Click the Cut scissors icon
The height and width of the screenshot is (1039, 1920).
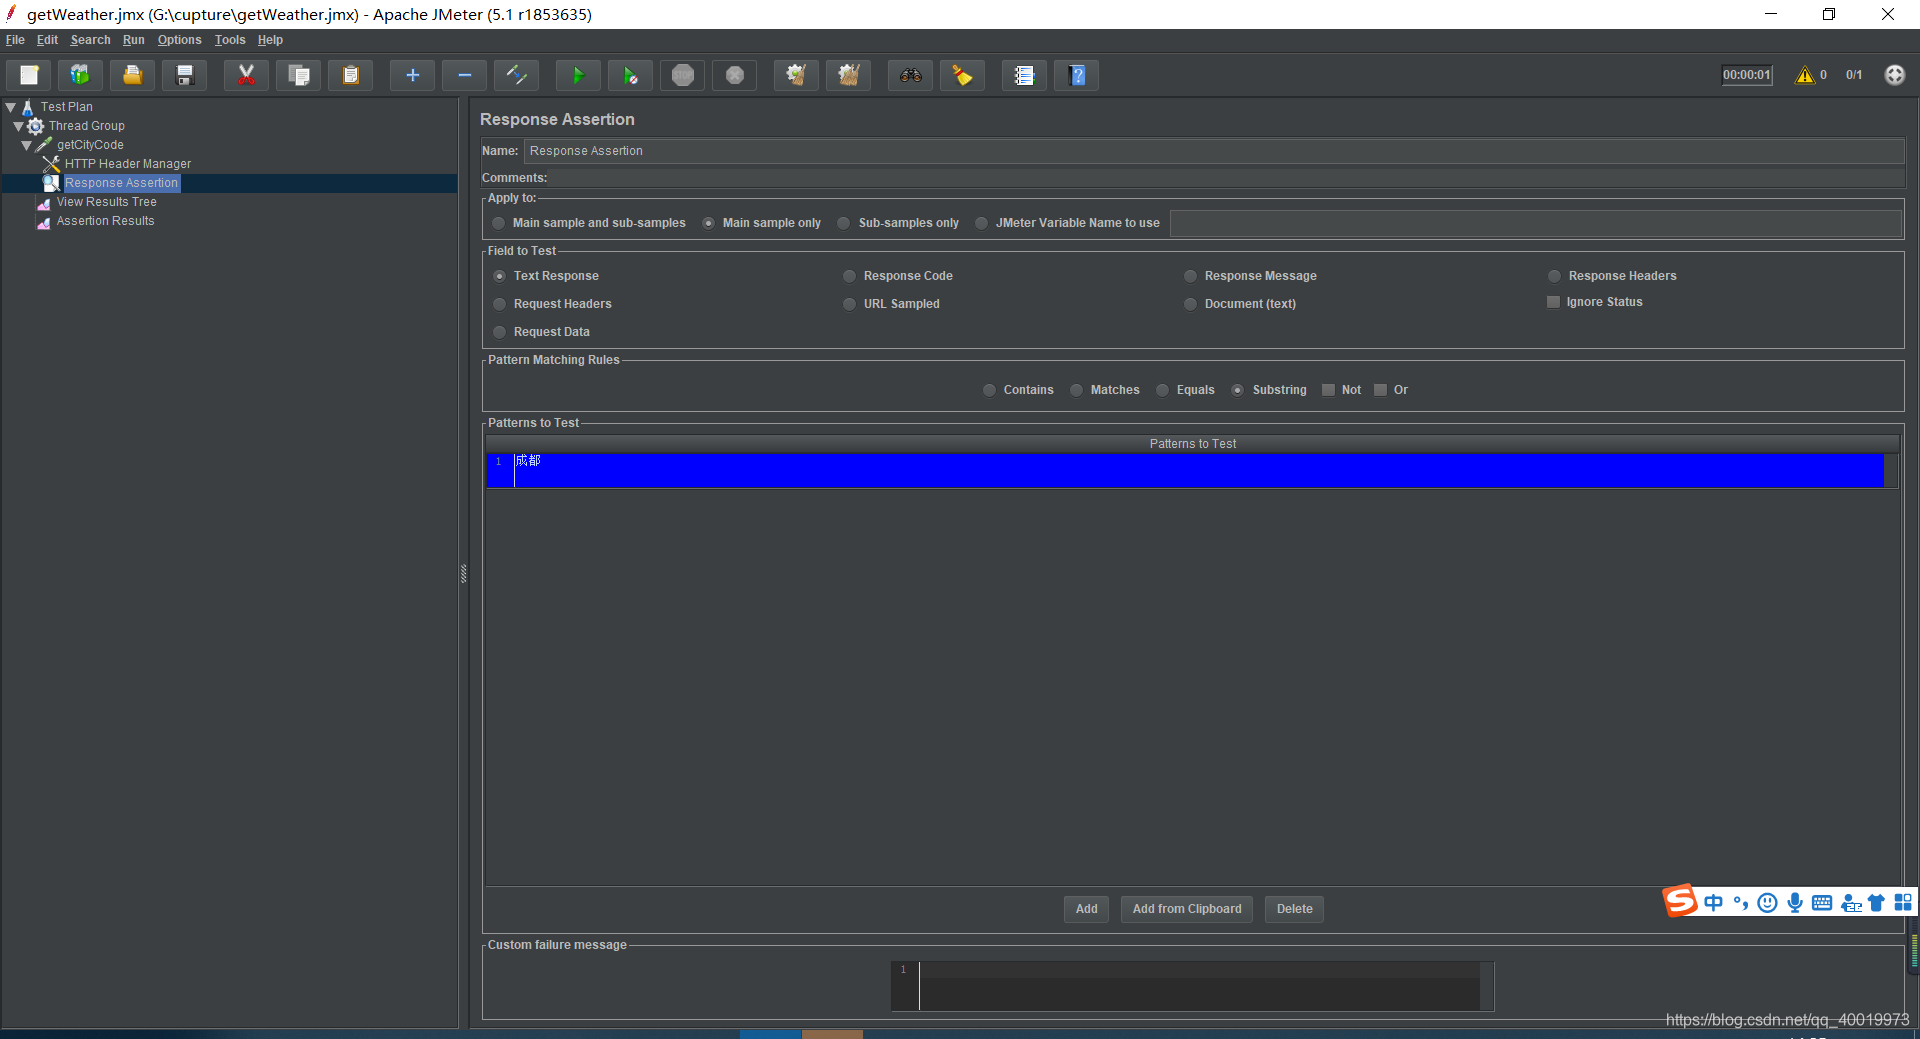click(x=246, y=75)
